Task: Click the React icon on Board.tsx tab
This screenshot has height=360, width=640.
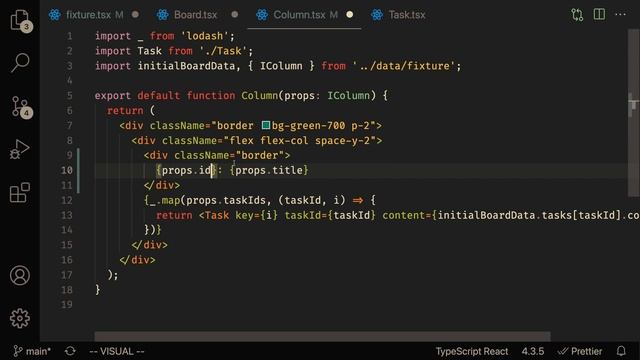Action: coord(162,15)
